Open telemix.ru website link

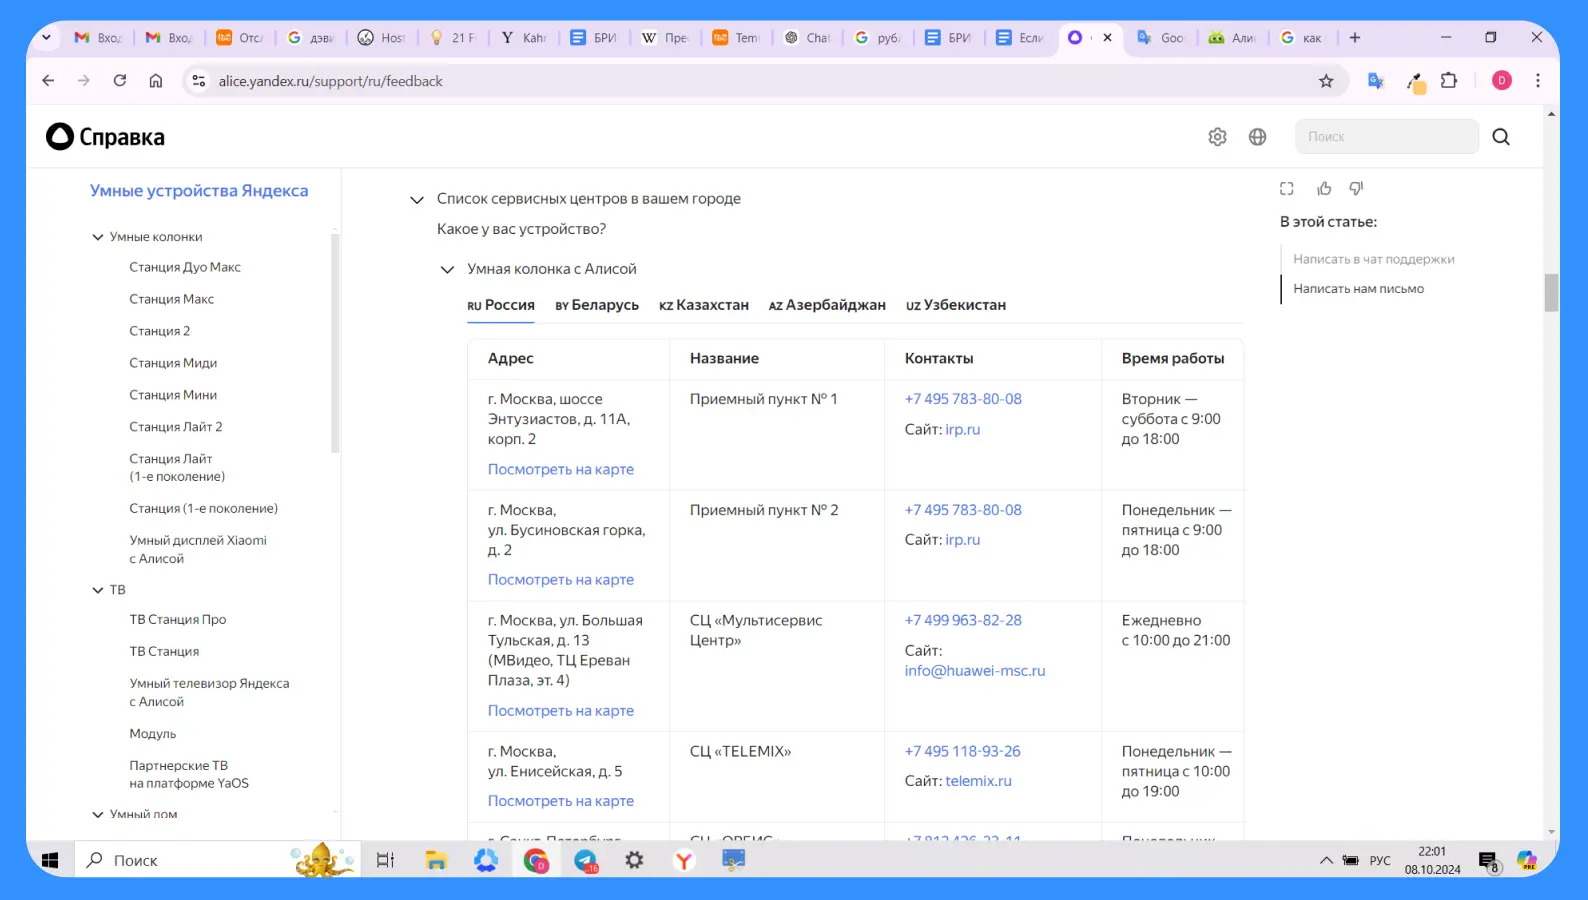[x=978, y=781]
